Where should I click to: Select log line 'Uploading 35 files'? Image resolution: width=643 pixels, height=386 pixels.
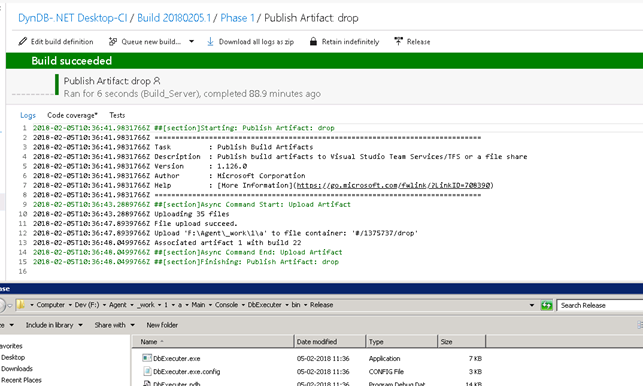pos(192,214)
